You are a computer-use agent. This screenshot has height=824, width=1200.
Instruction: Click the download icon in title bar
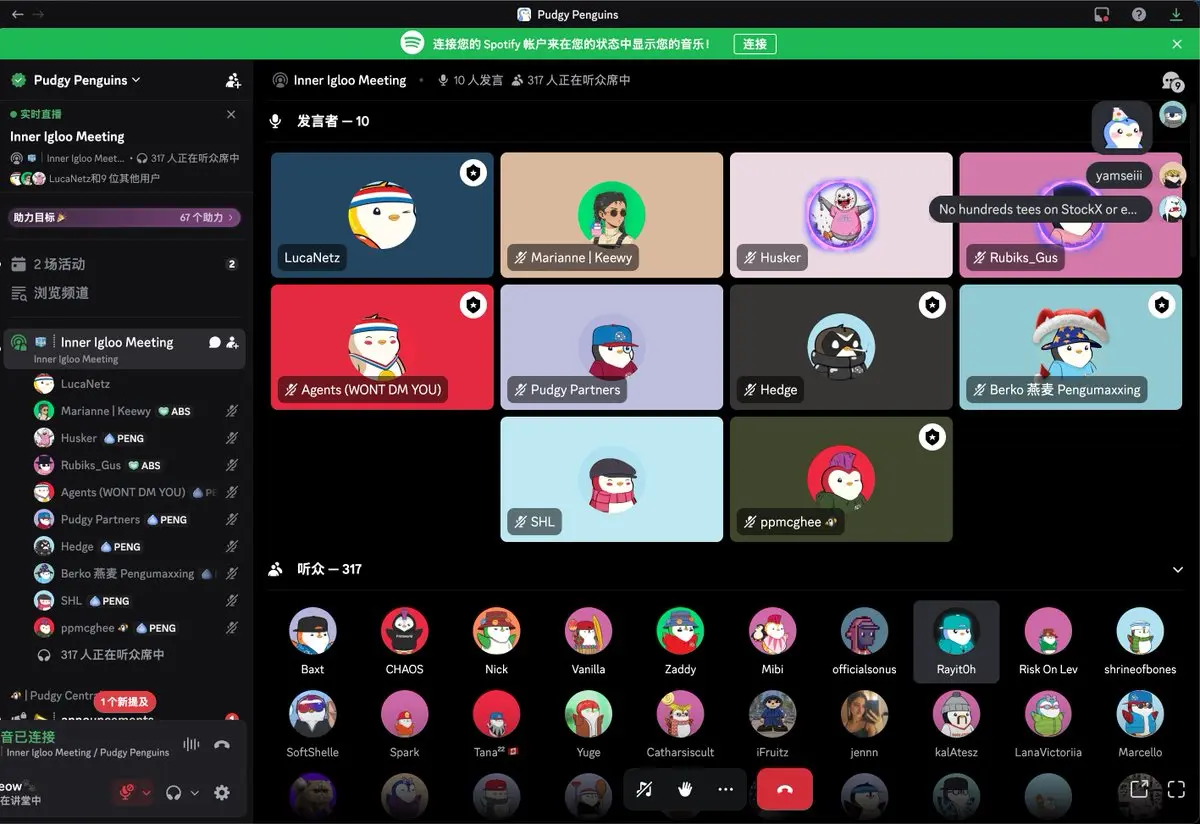point(1176,14)
